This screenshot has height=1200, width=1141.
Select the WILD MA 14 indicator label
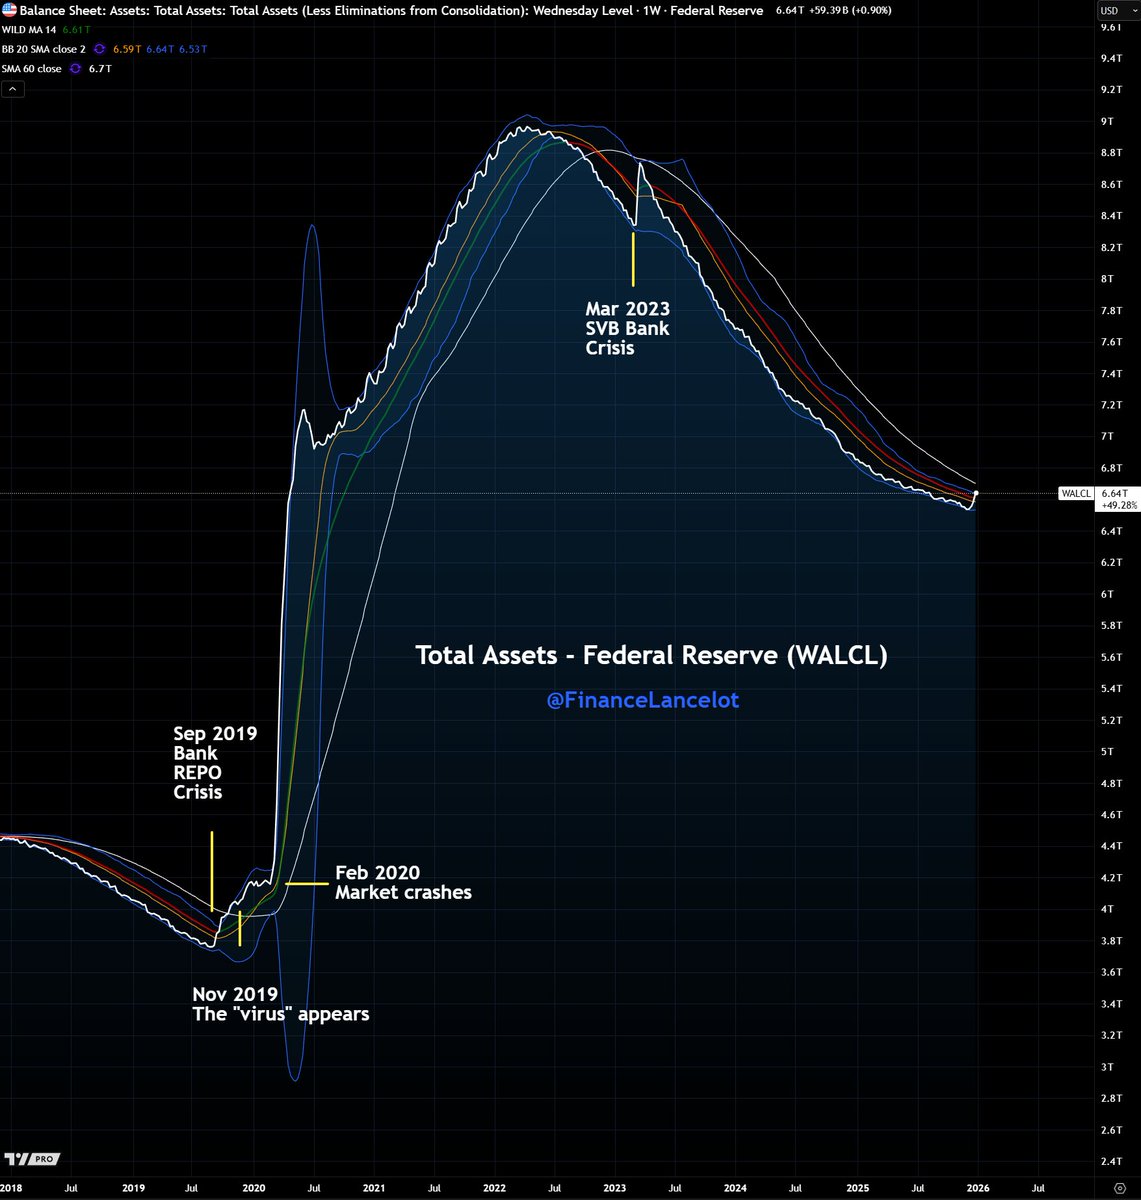(29, 30)
